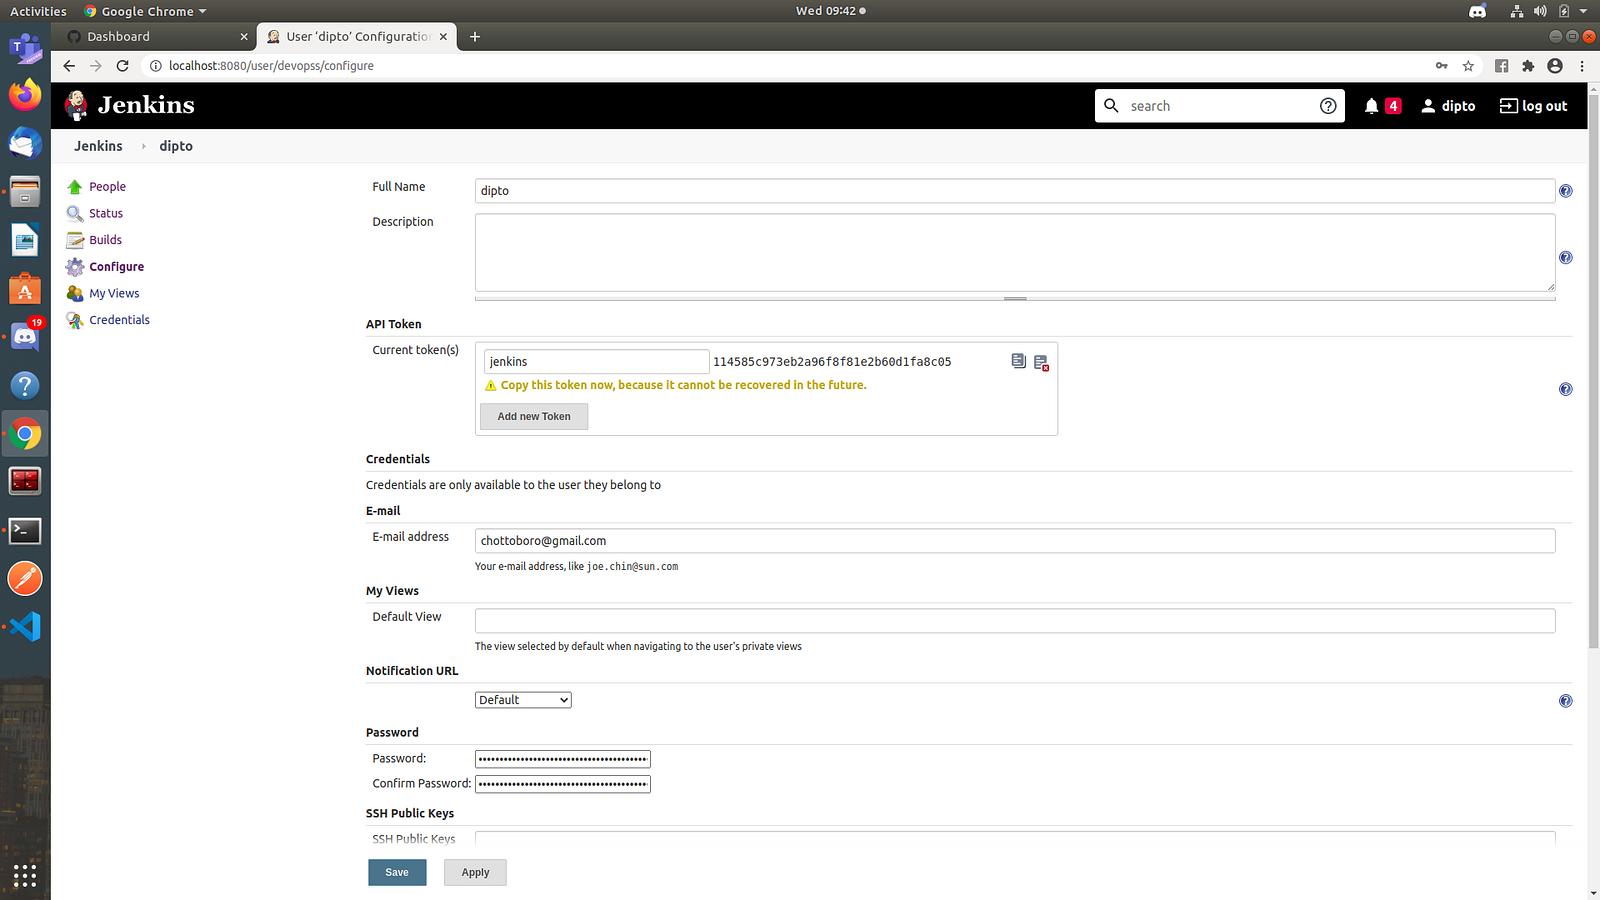The height and width of the screenshot is (900, 1600).
Task: Focus the Jenkins search box
Action: 1220,106
